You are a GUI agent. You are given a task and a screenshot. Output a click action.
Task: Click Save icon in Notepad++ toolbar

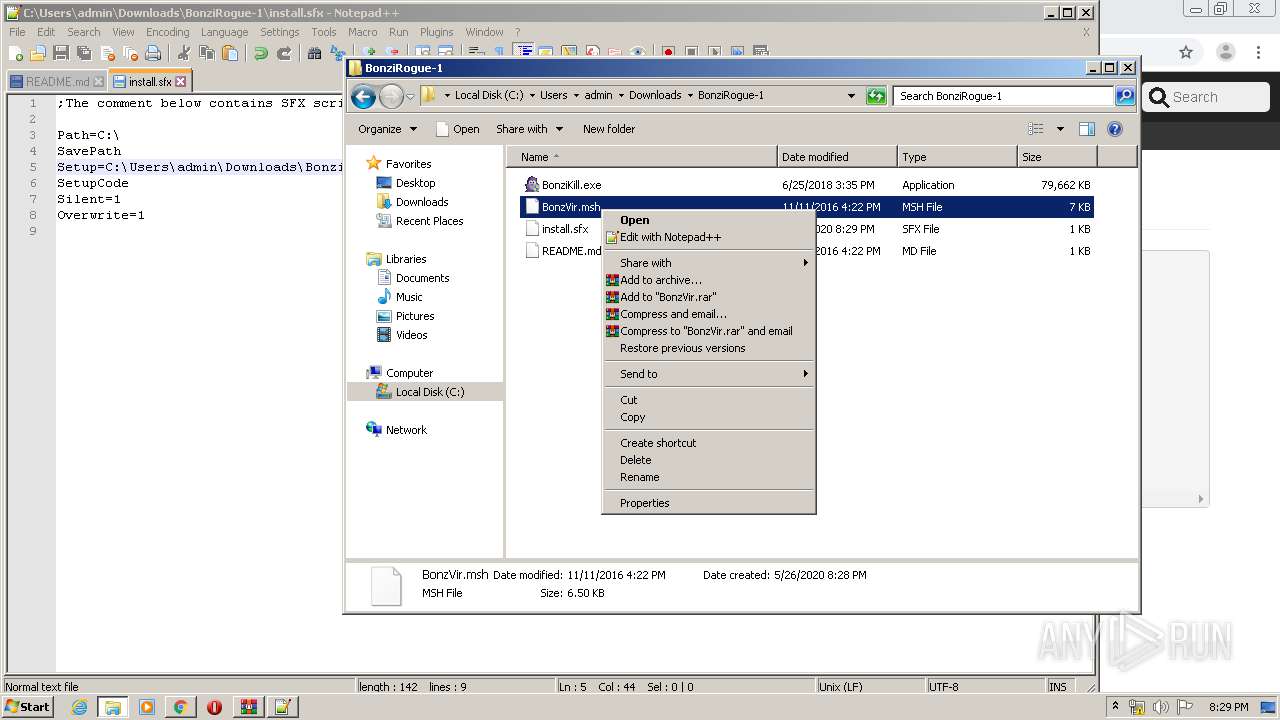pos(61,53)
